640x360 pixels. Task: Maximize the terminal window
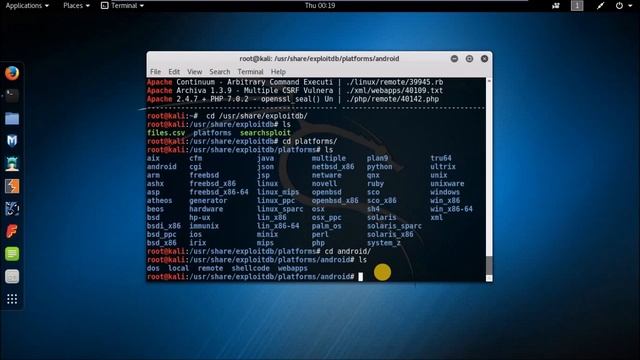[469, 59]
